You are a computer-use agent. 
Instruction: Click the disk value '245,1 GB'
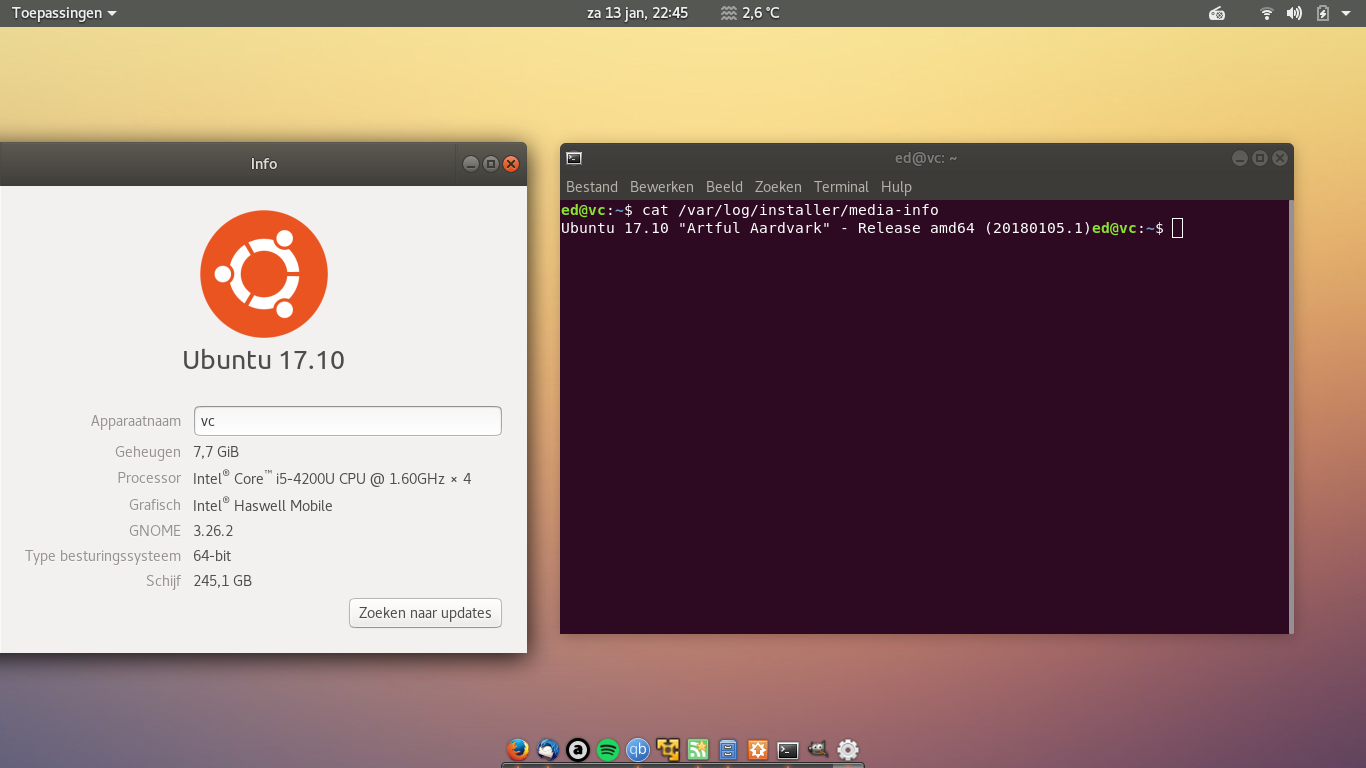point(222,581)
